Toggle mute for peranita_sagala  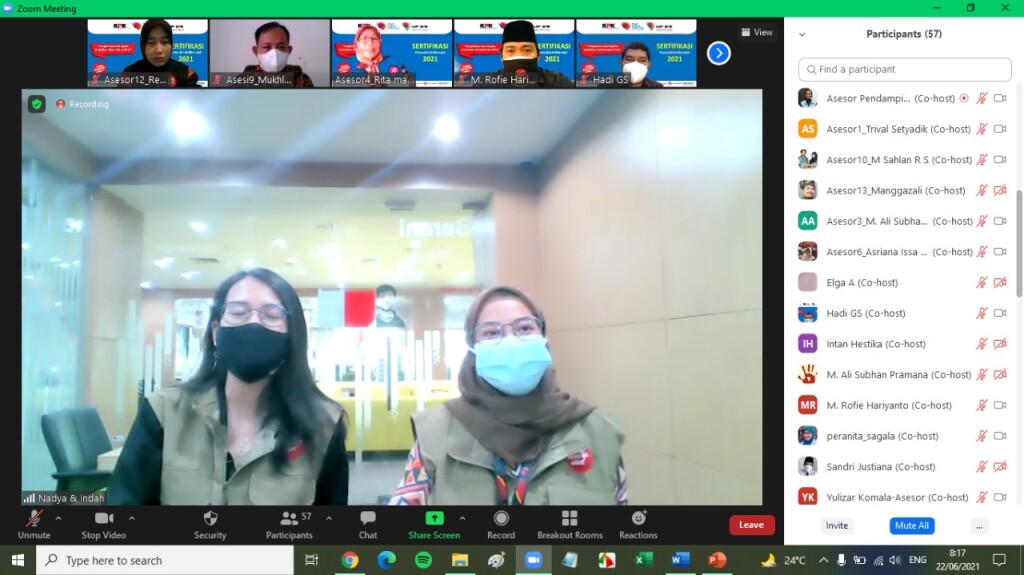click(982, 436)
